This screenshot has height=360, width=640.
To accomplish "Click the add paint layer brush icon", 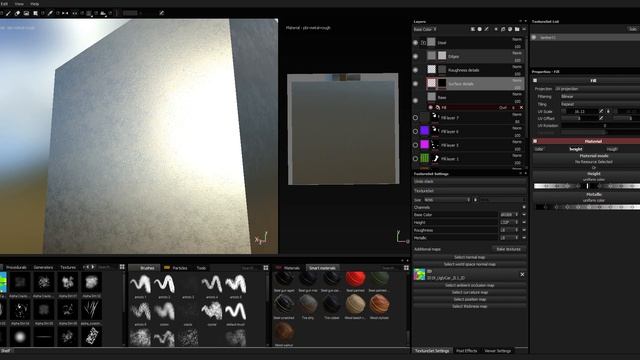I will tap(487, 29).
